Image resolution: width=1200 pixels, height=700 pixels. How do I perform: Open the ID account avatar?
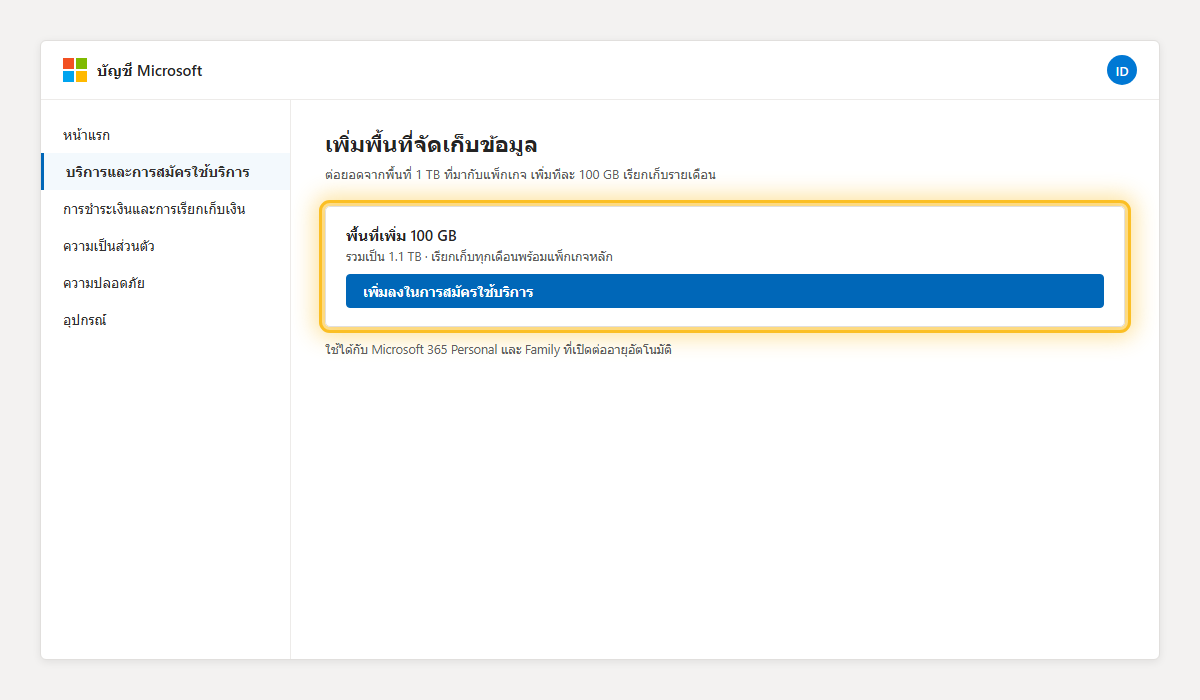pos(1122,70)
